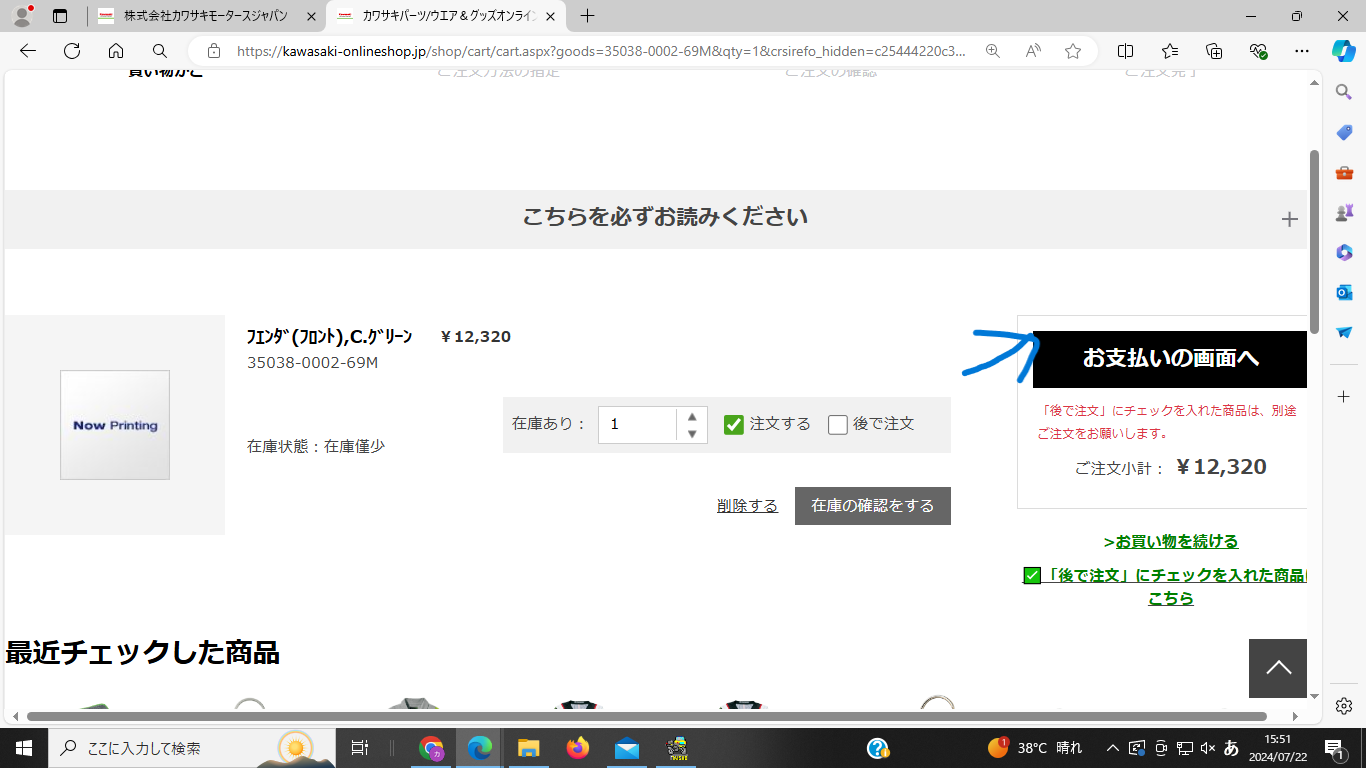
Task: Customize sidebar with plus icon
Action: click(1344, 397)
